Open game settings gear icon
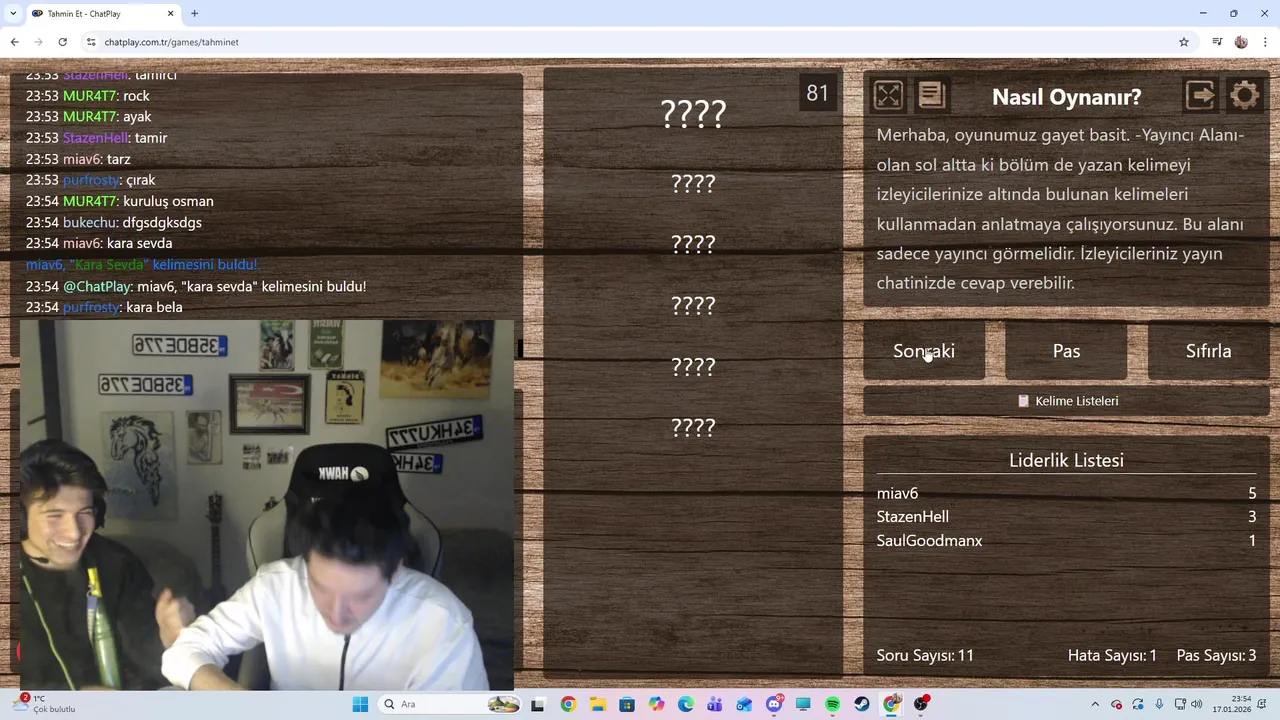The width and height of the screenshot is (1280, 720). 1244,95
